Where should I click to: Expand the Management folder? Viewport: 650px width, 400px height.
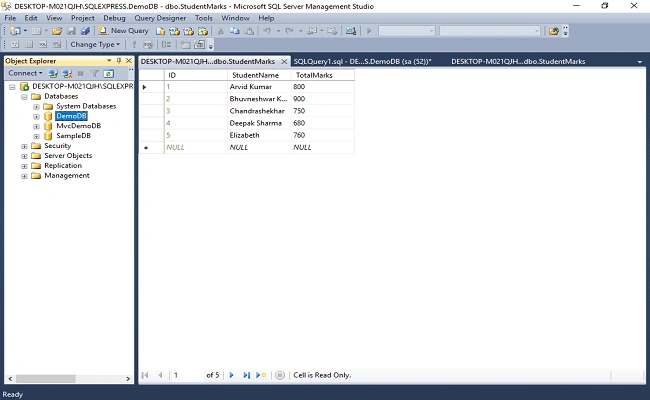(24, 176)
